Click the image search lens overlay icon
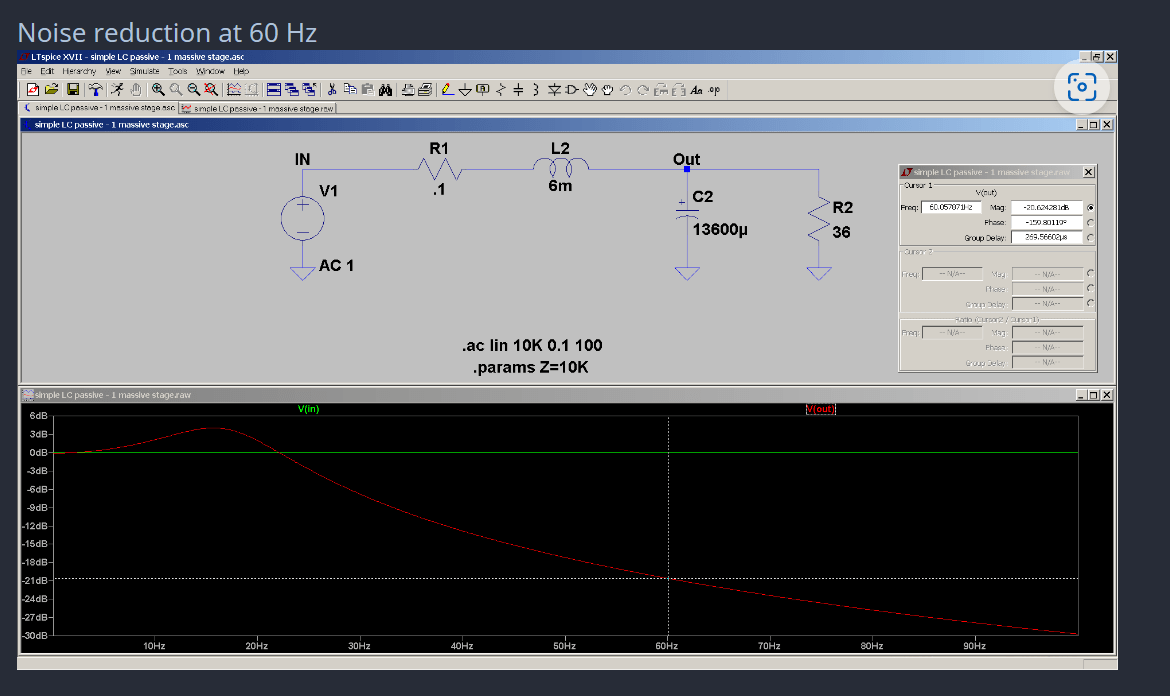The width and height of the screenshot is (1170, 696). [1081, 87]
